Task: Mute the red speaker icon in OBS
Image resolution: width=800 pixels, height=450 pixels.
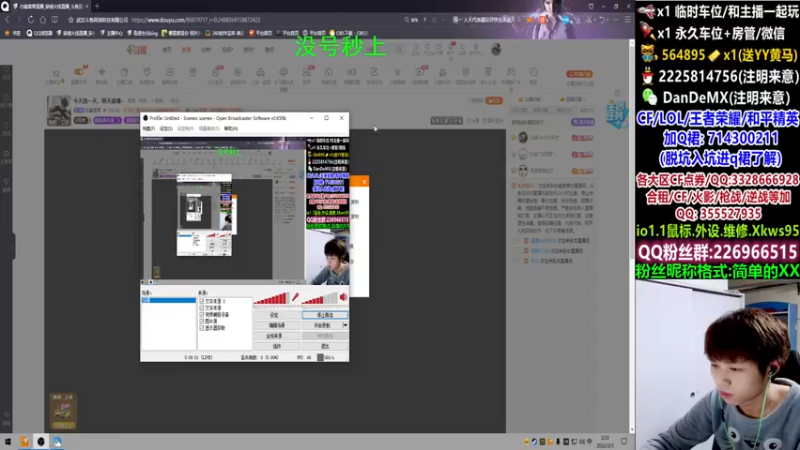Action: click(343, 297)
